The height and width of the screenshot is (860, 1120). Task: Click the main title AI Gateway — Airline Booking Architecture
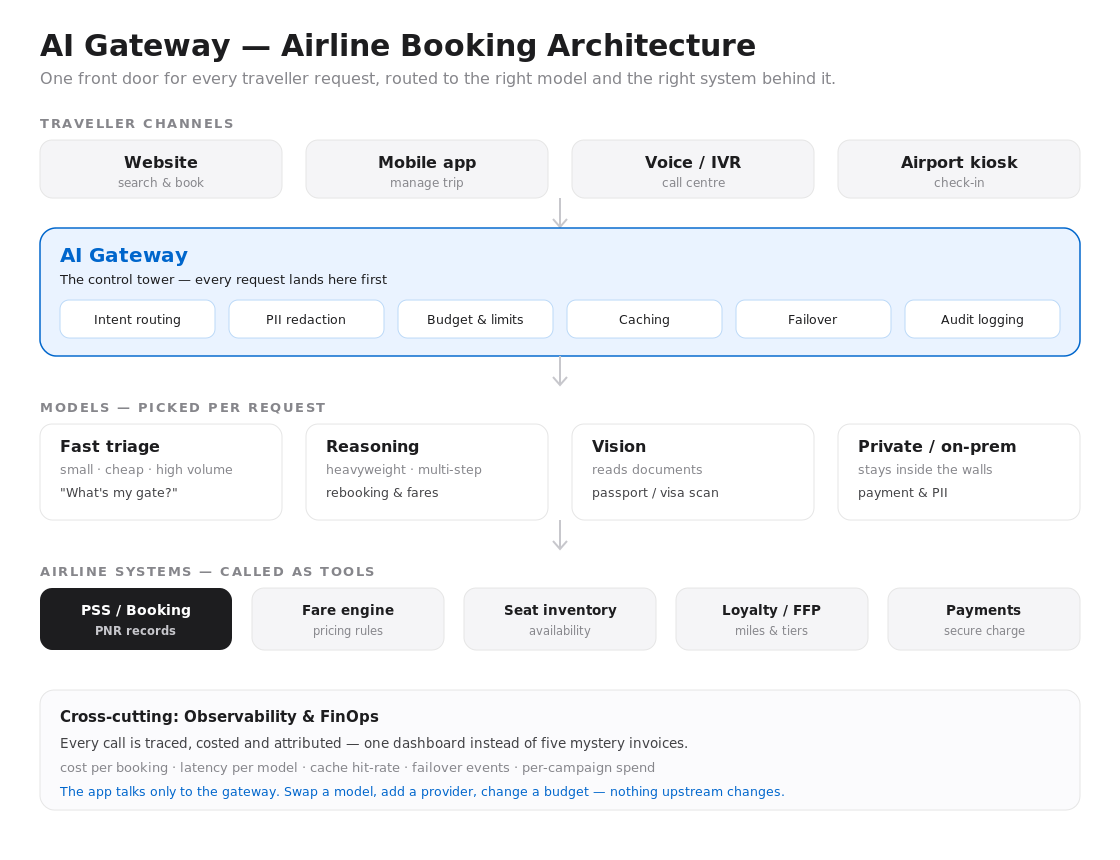(398, 46)
